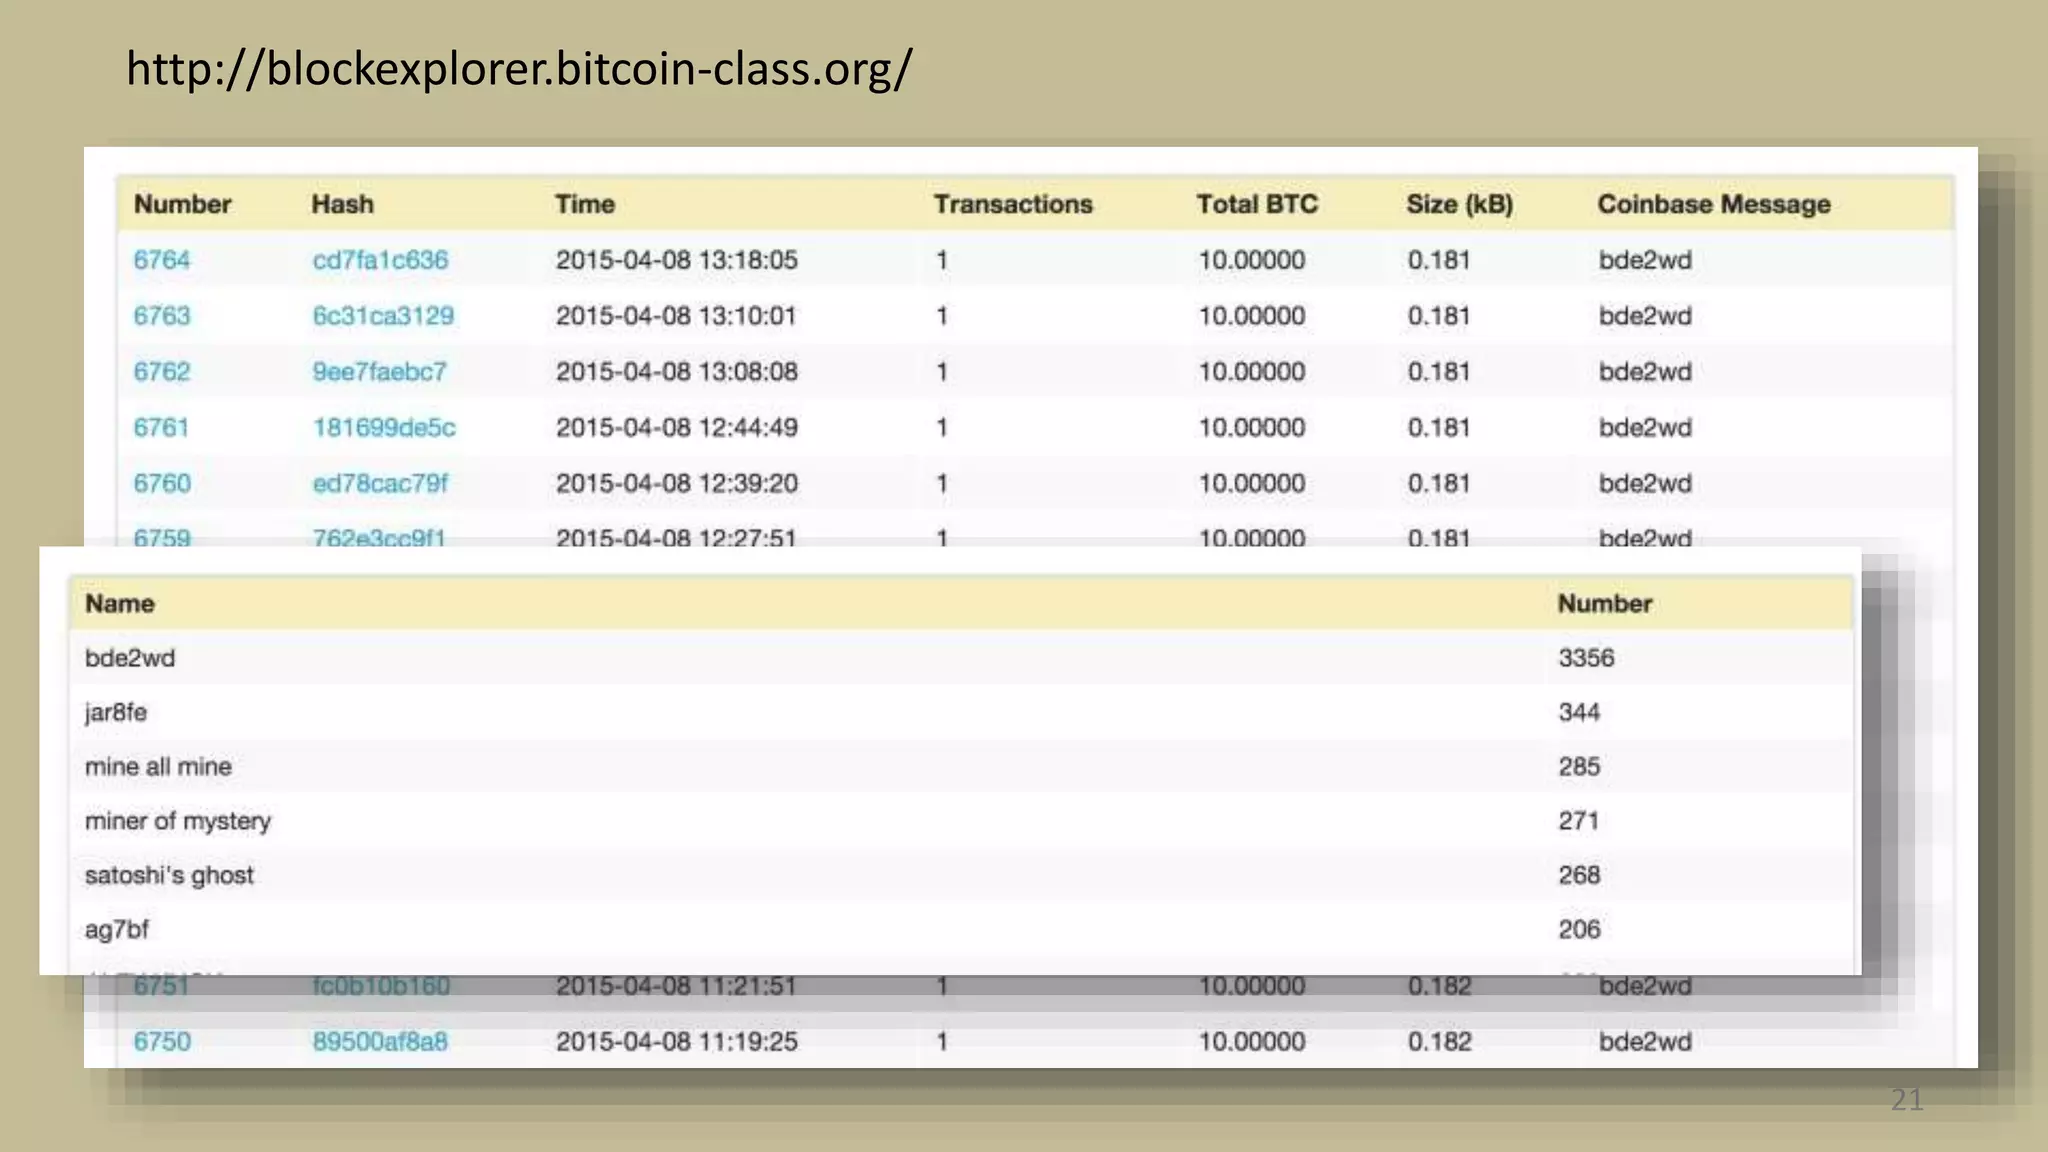Open block number 6761 link
The image size is (2048, 1152).
pyautogui.click(x=161, y=428)
